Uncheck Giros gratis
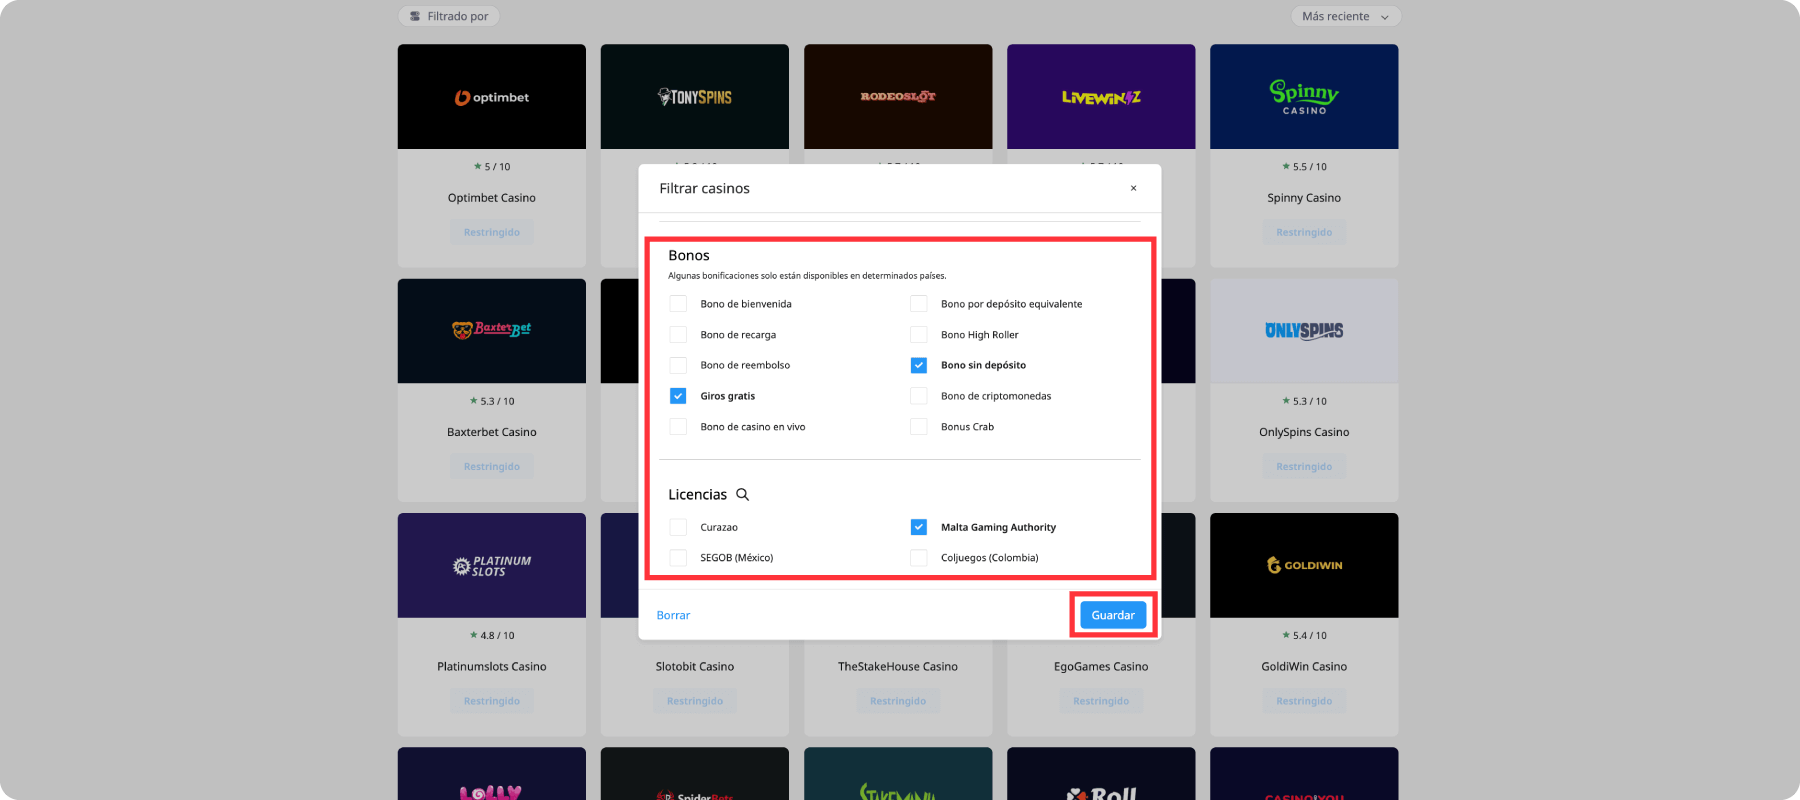The height and width of the screenshot is (800, 1800). [678, 396]
